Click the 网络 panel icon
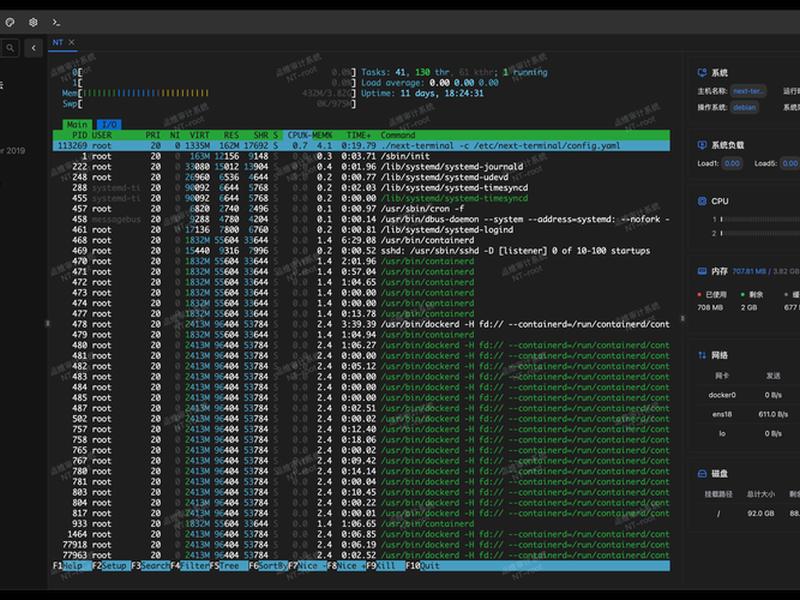800x600 pixels. click(x=702, y=355)
